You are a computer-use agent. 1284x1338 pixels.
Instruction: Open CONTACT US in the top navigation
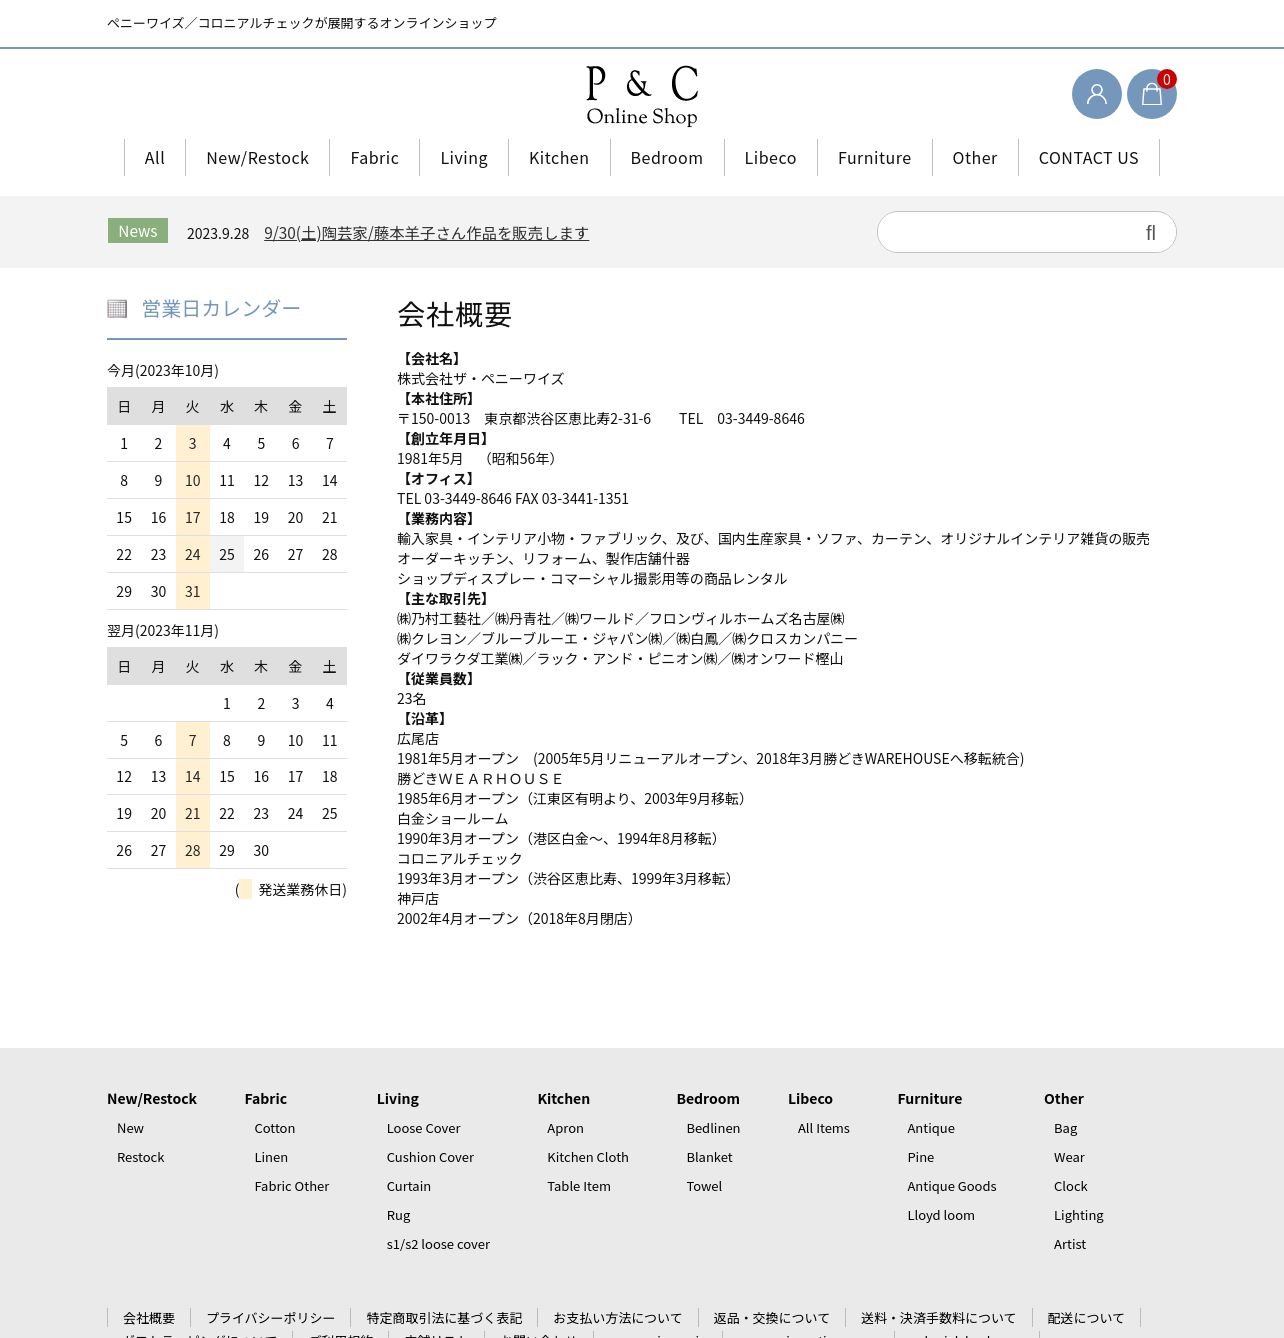tap(1088, 158)
